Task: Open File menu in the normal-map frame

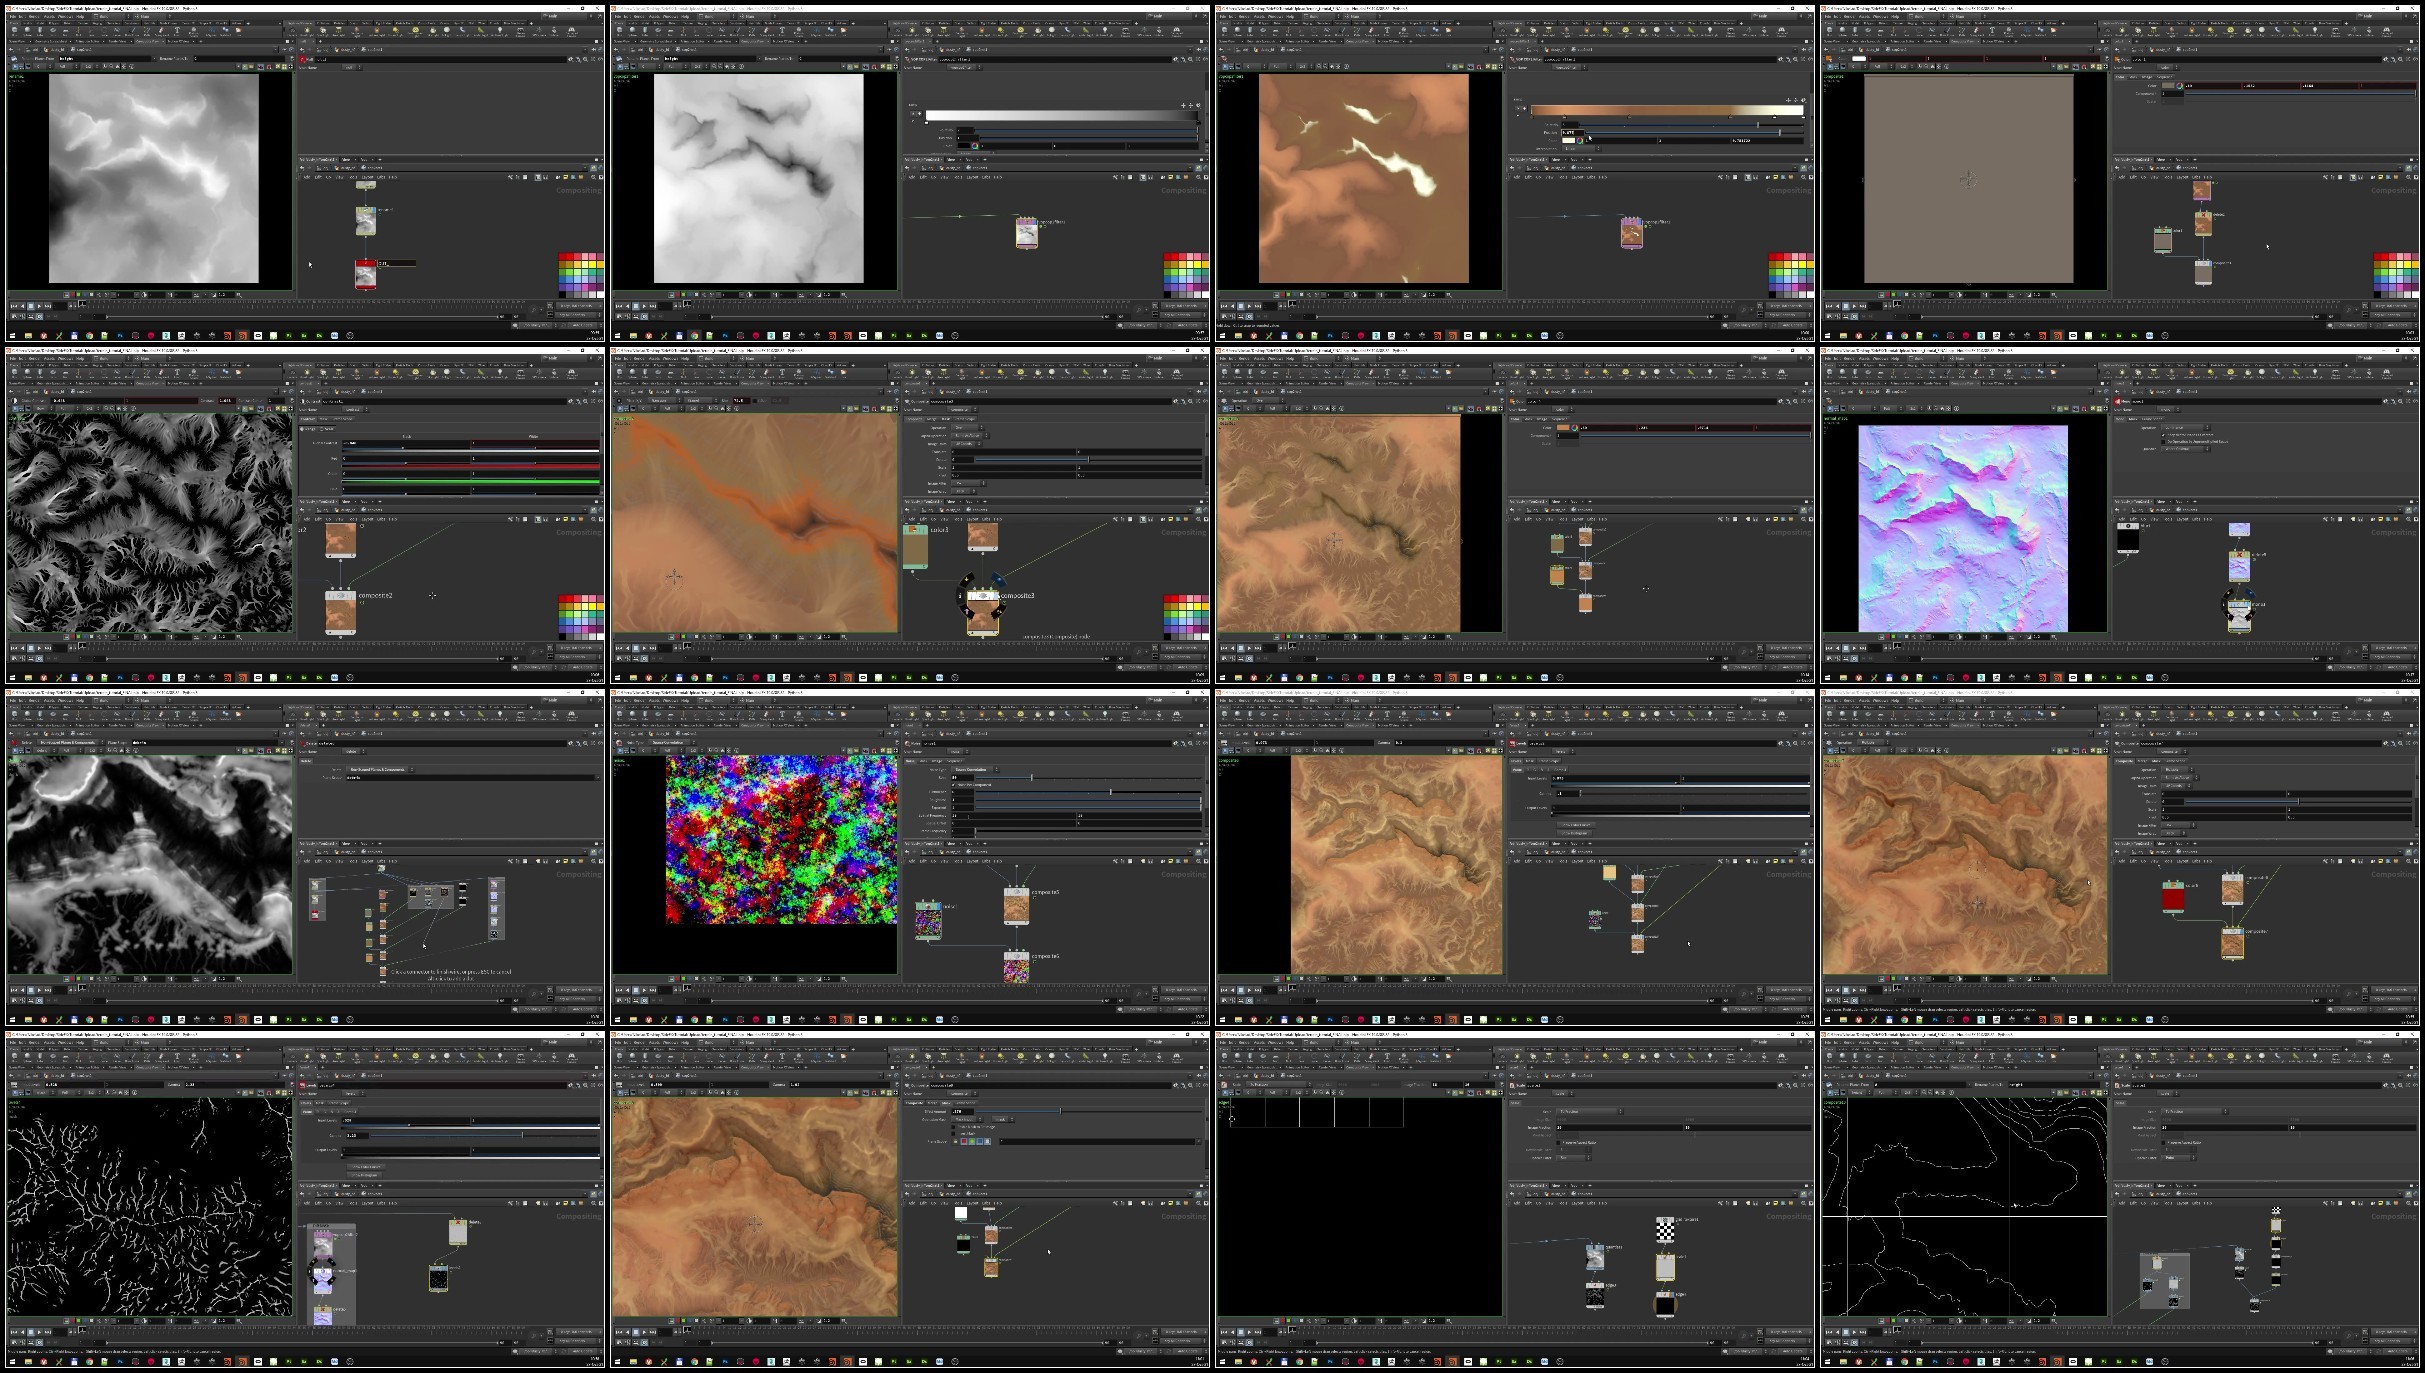Action: click(1829, 358)
